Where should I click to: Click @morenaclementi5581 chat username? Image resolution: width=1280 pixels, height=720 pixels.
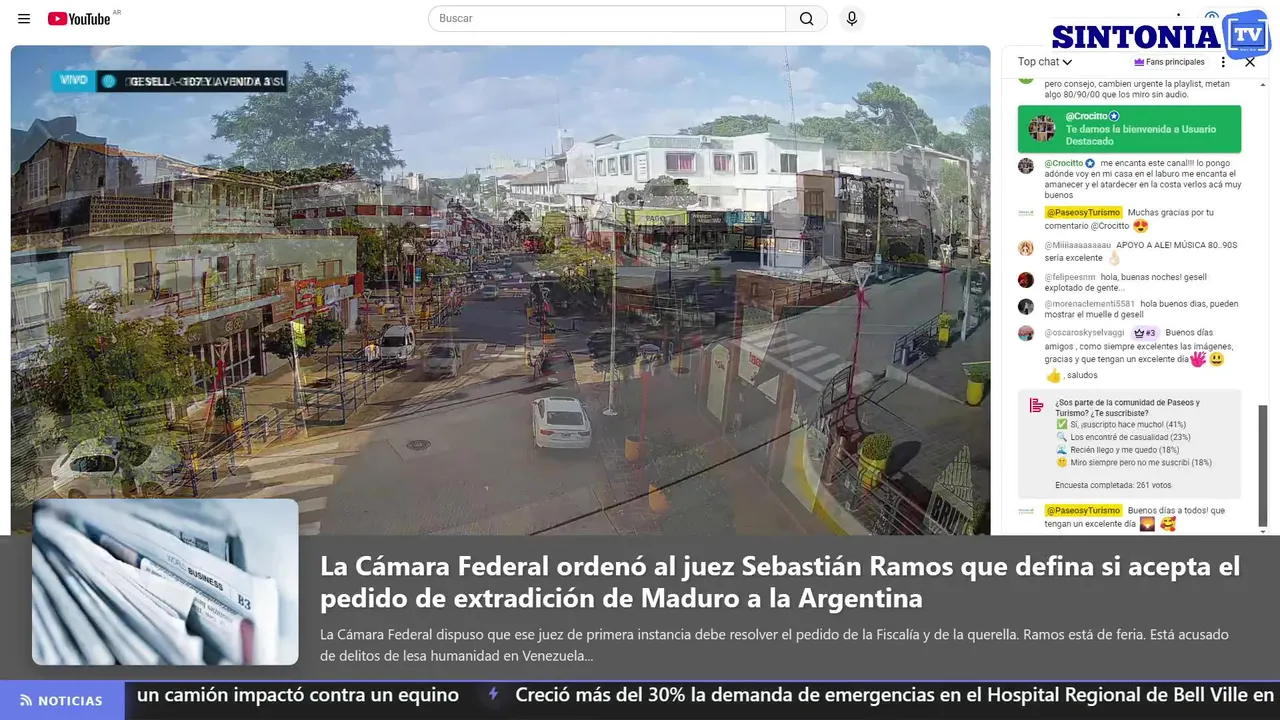[x=1090, y=304]
